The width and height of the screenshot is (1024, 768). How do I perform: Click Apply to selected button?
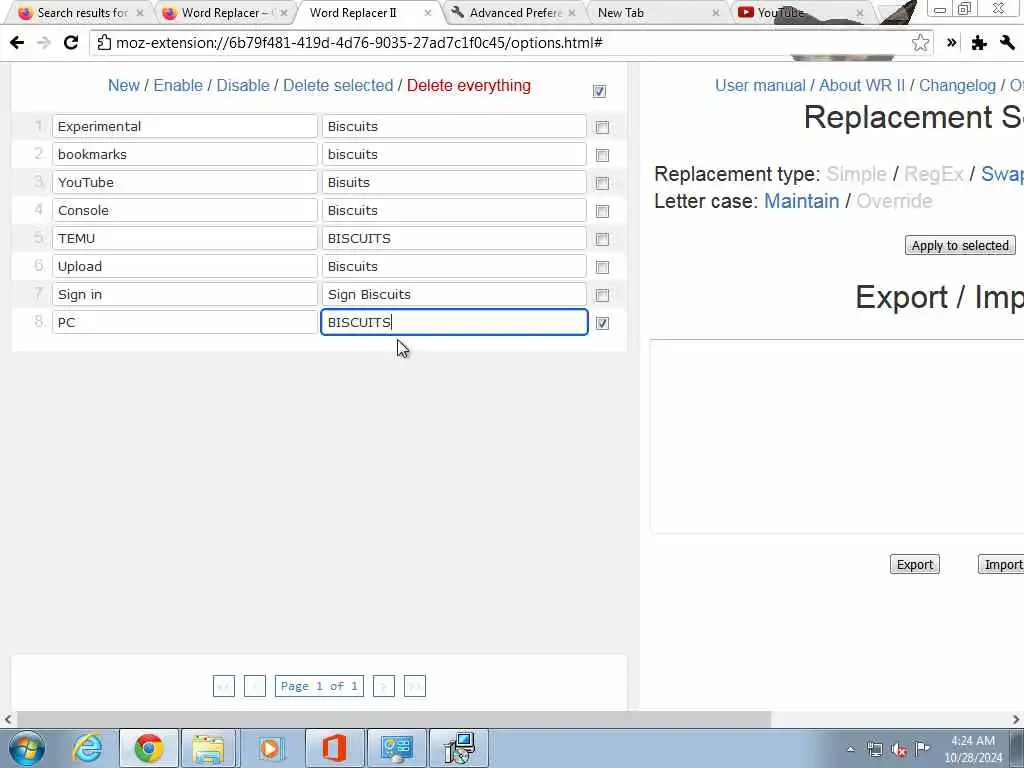(x=960, y=246)
